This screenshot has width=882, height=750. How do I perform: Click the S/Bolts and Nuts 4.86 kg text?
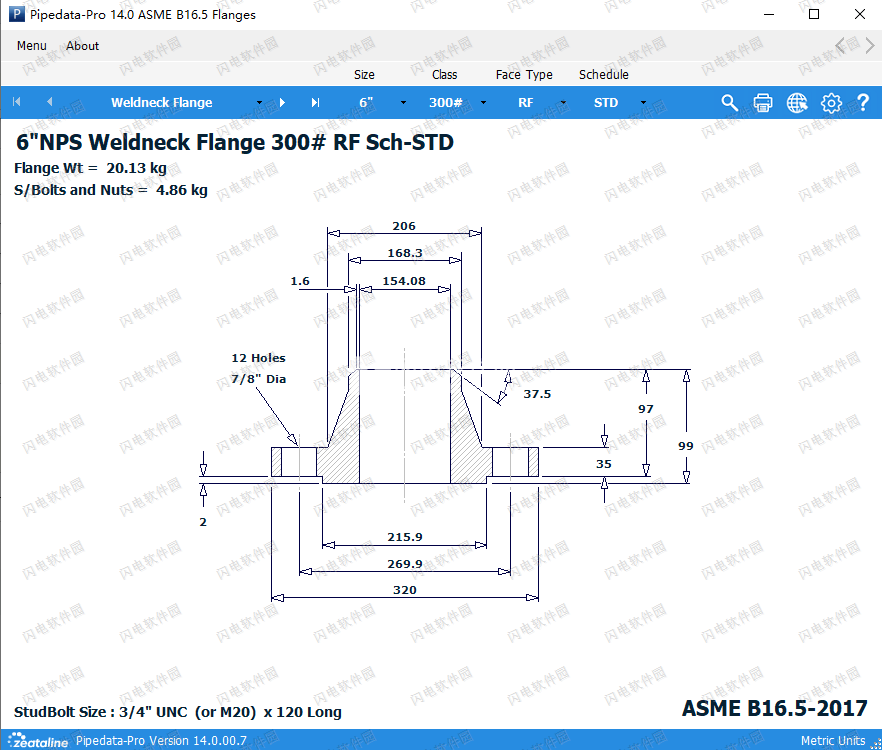click(111, 190)
